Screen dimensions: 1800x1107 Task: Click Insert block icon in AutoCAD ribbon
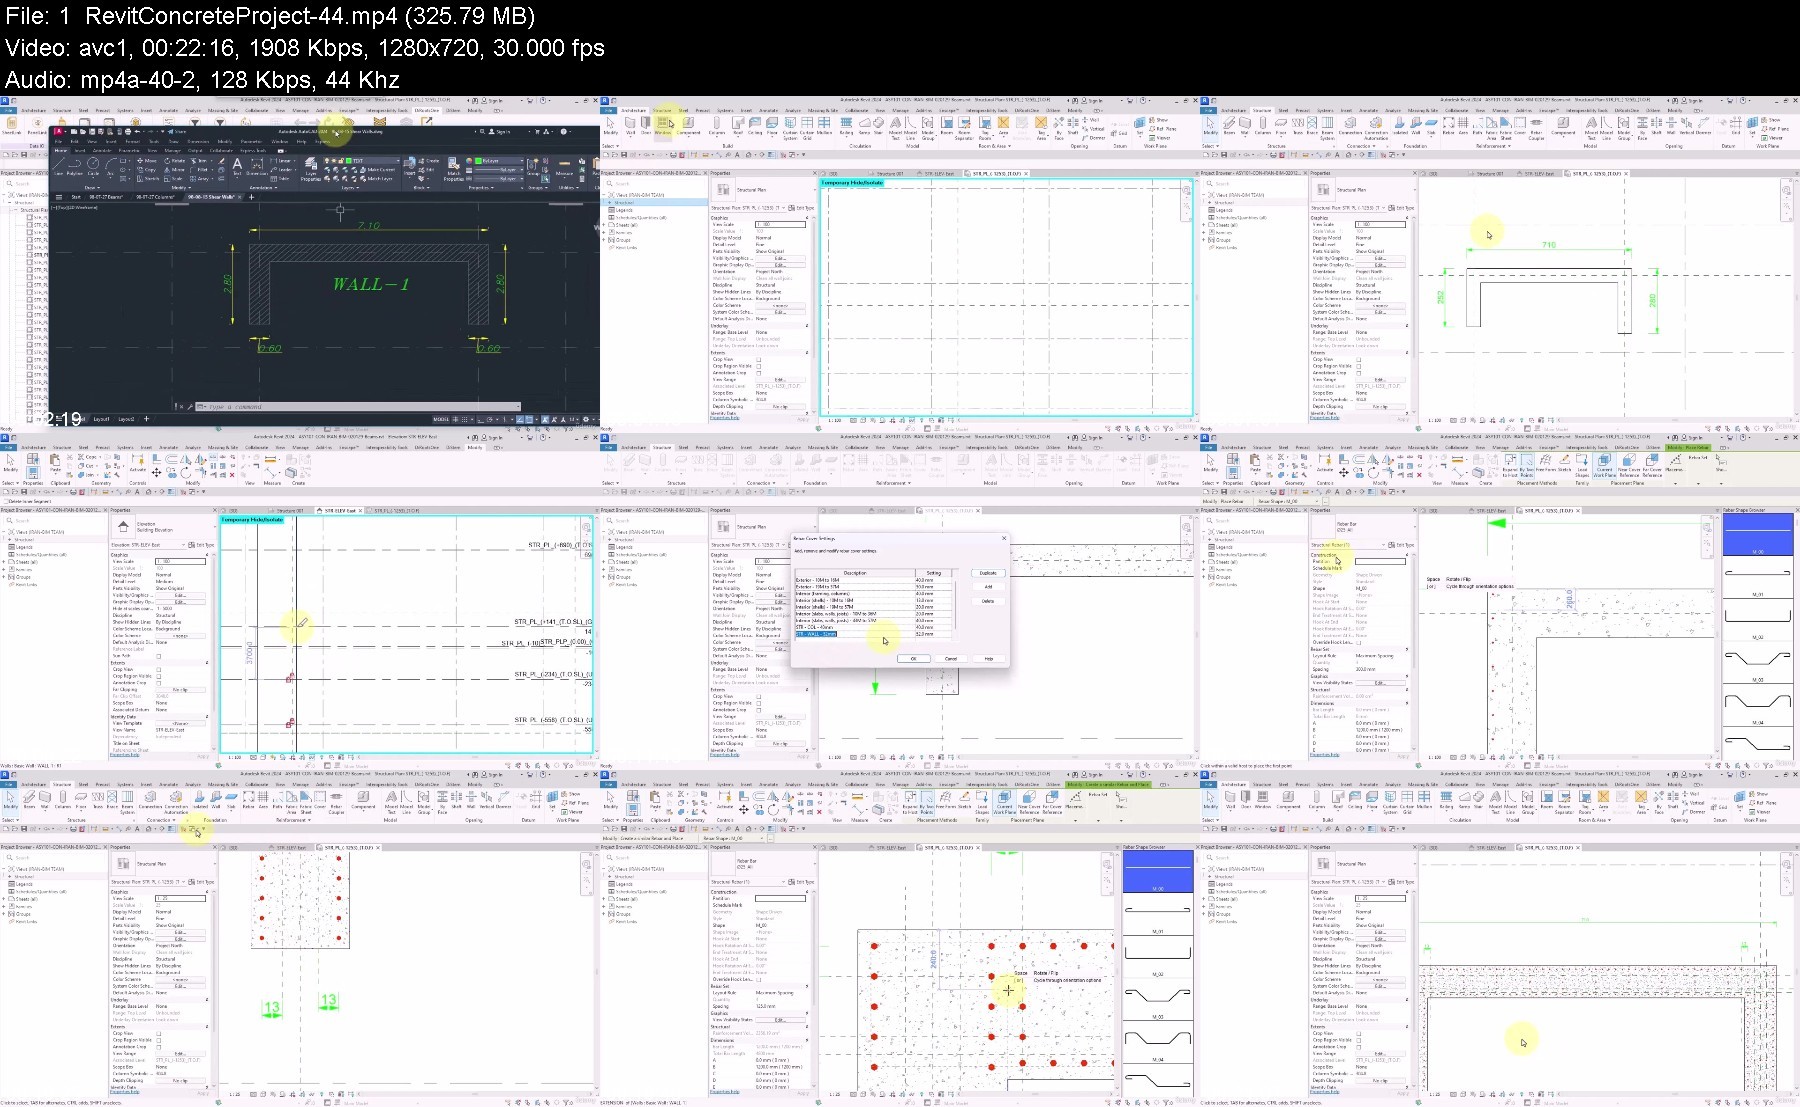(409, 166)
